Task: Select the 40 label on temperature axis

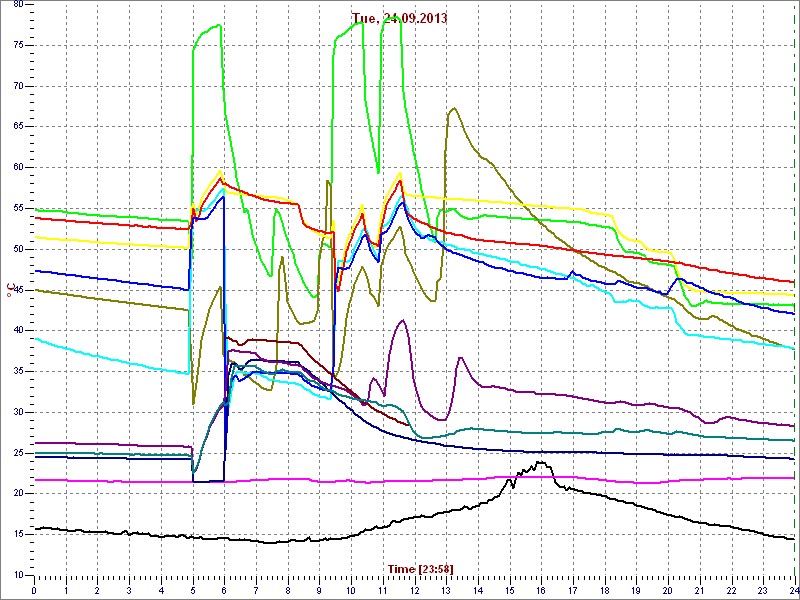Action: (x=17, y=331)
